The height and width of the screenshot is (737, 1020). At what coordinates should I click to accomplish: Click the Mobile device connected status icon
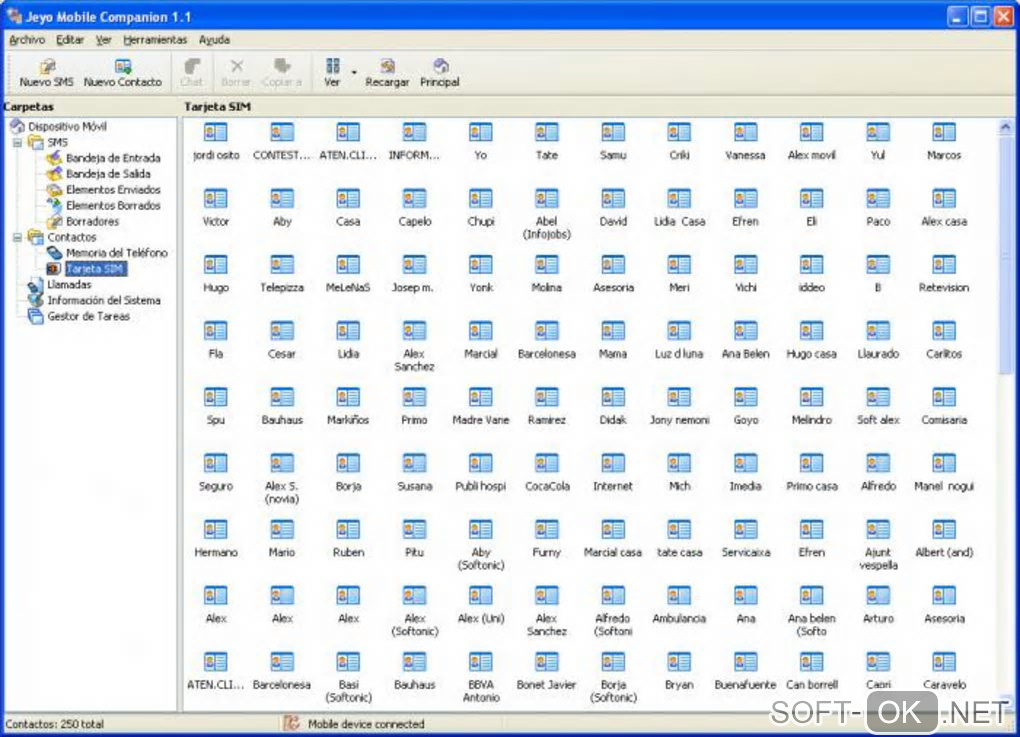click(291, 723)
